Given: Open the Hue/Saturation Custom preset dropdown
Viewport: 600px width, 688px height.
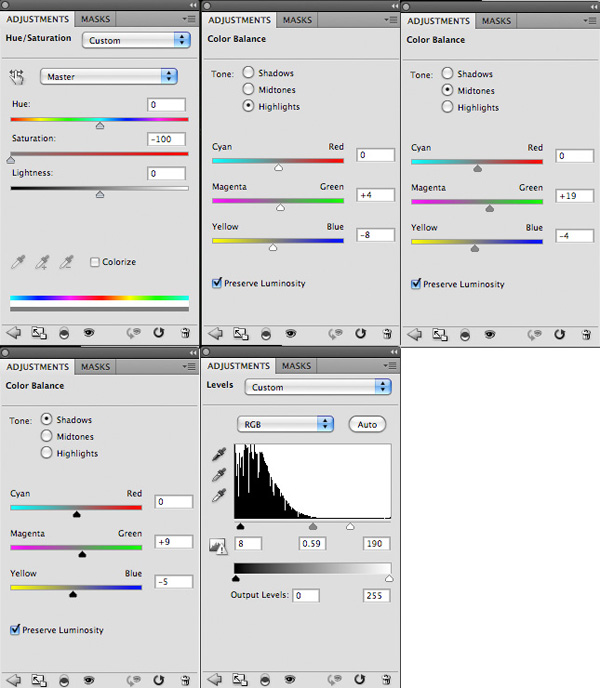Looking at the screenshot, I should [137, 40].
